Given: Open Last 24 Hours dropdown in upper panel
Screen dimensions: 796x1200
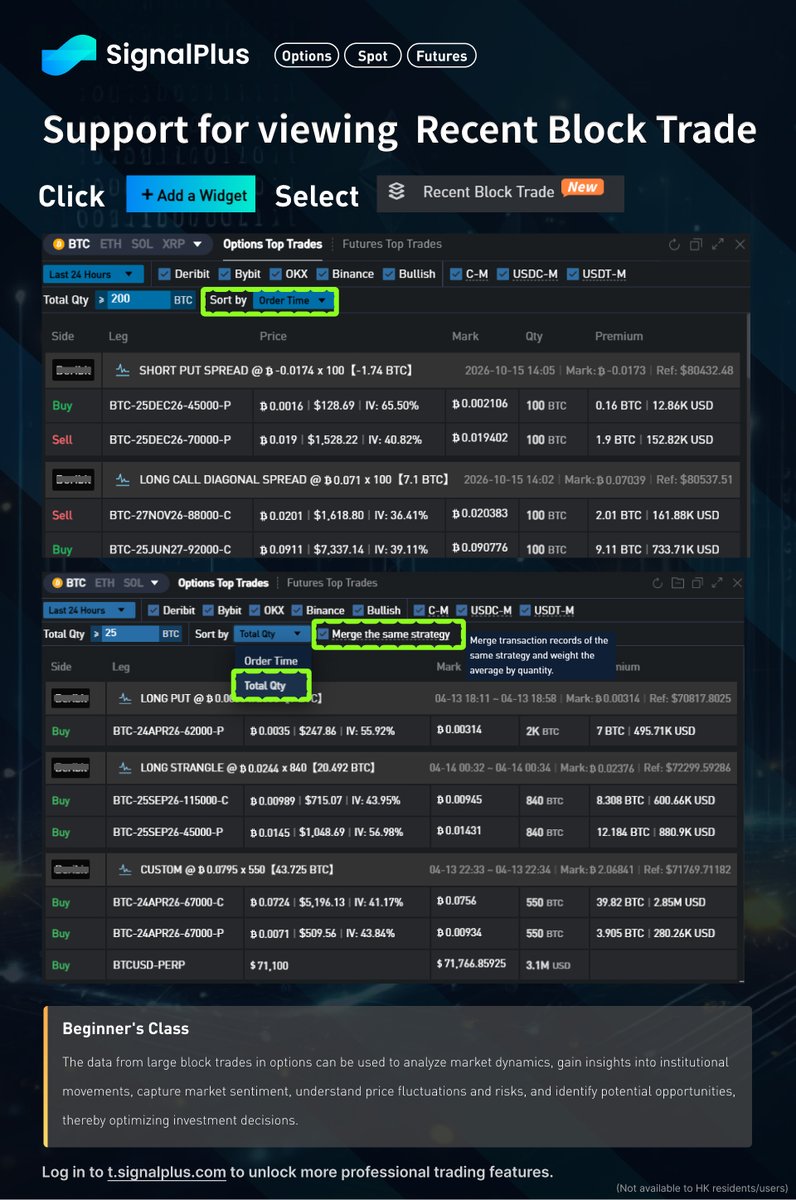Looking at the screenshot, I should click(x=93, y=274).
